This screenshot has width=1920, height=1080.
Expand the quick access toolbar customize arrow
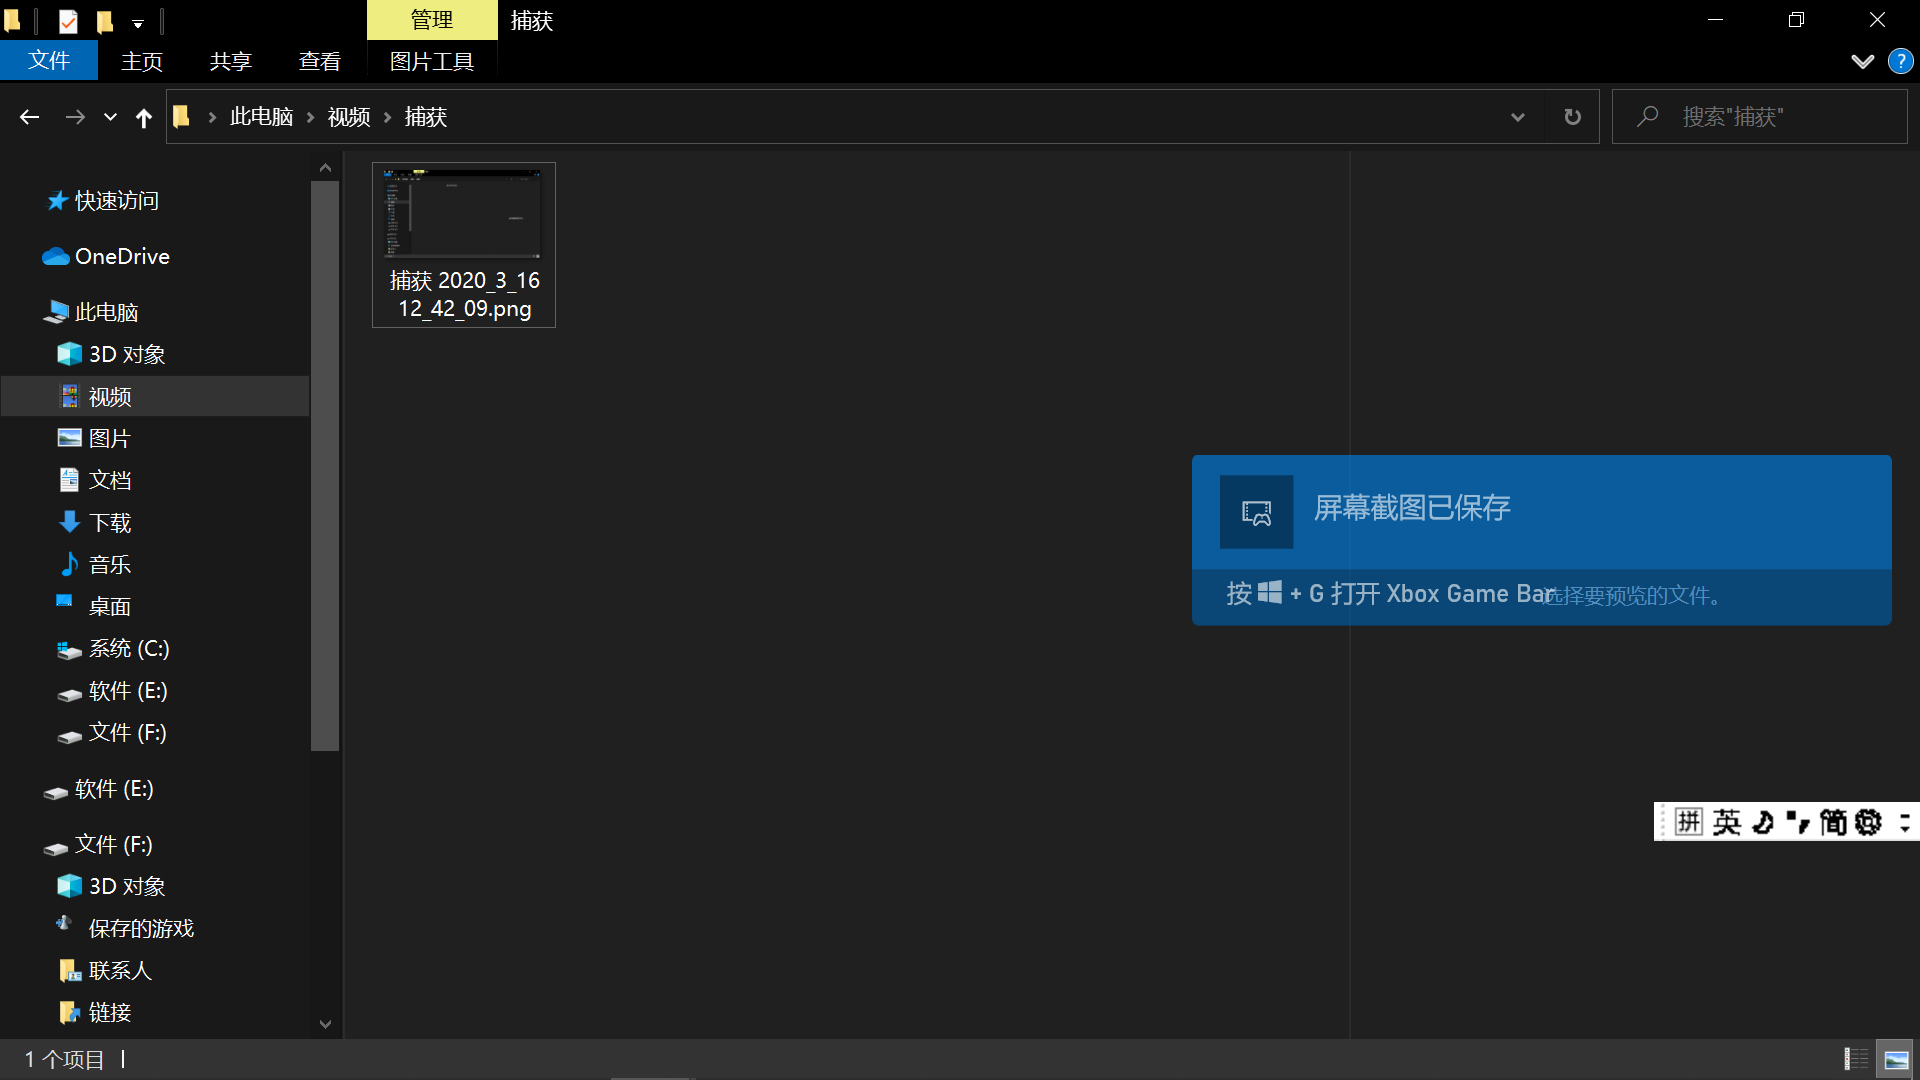point(138,22)
